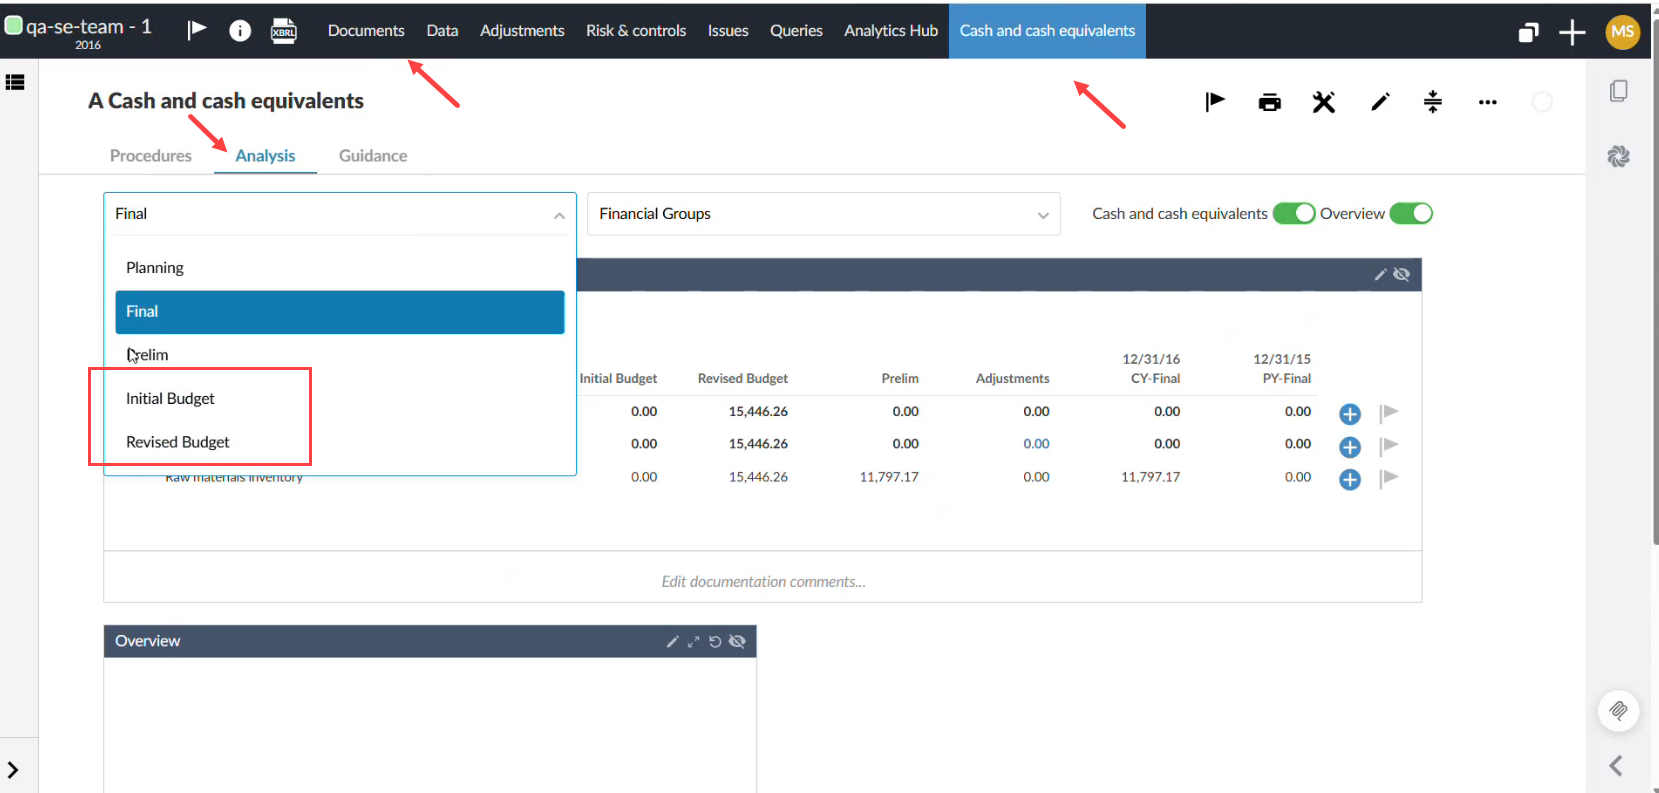Click the pencil edit icon in document toolbar

(1380, 102)
